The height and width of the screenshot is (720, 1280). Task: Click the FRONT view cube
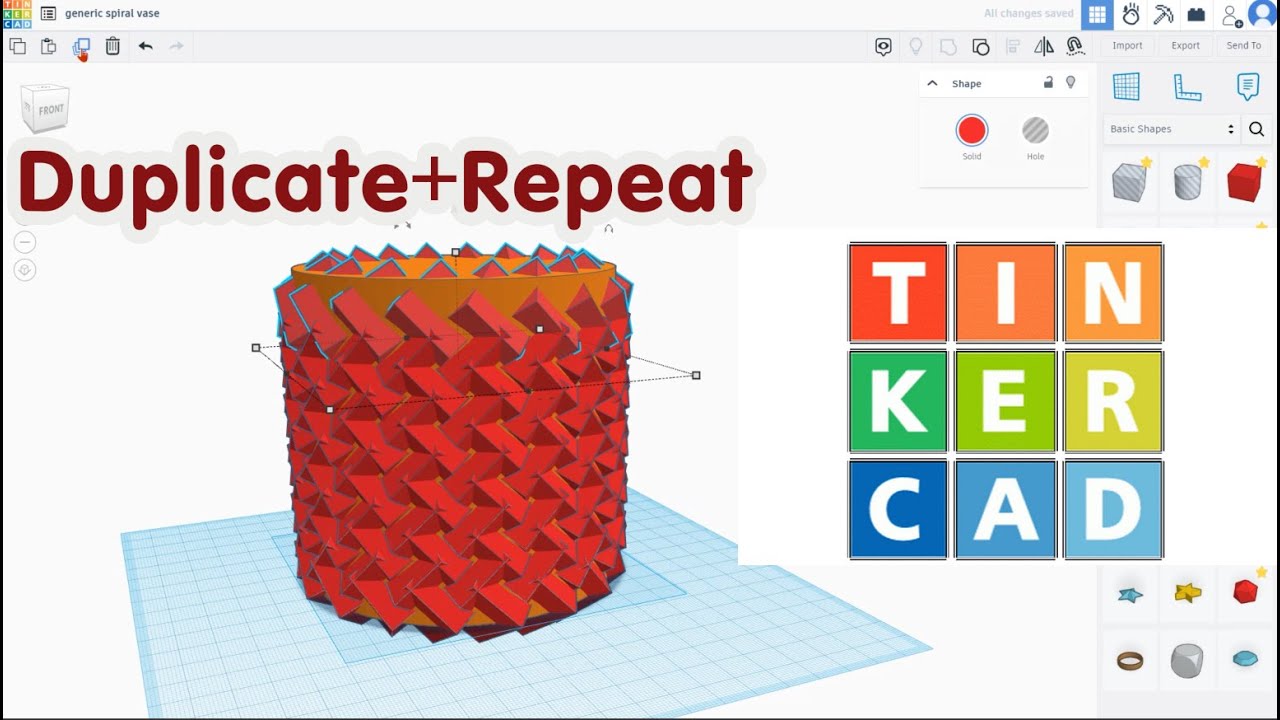pyautogui.click(x=46, y=108)
